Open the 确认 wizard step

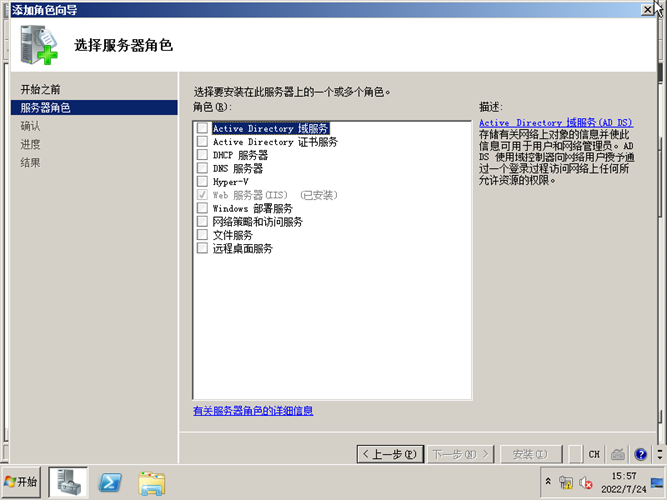pos(30,126)
